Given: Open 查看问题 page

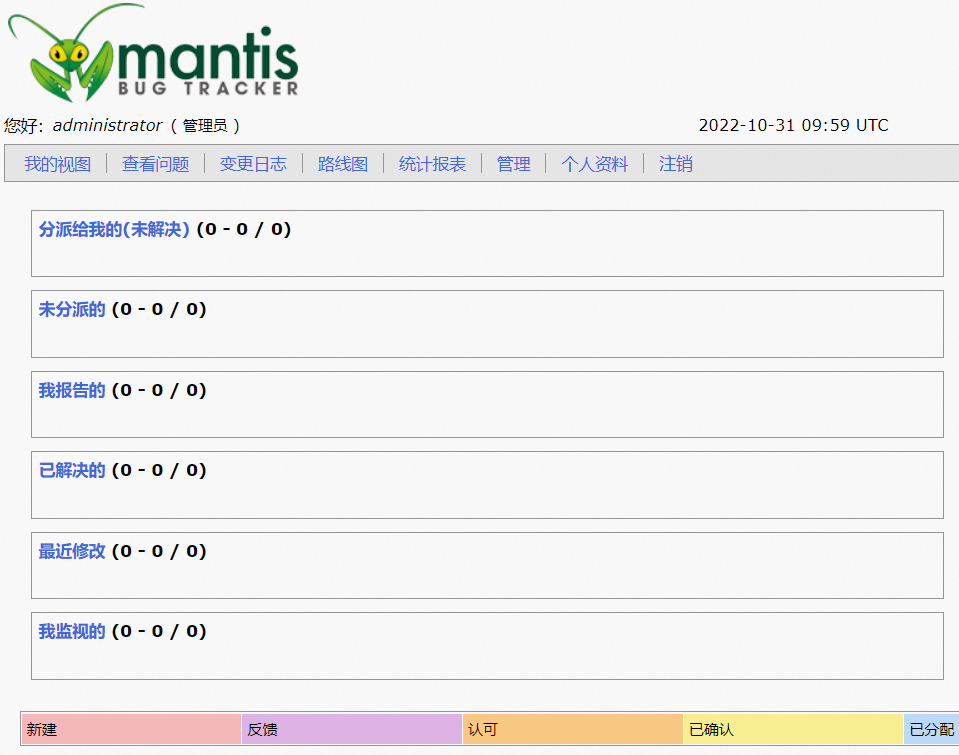Looking at the screenshot, I should (x=154, y=164).
